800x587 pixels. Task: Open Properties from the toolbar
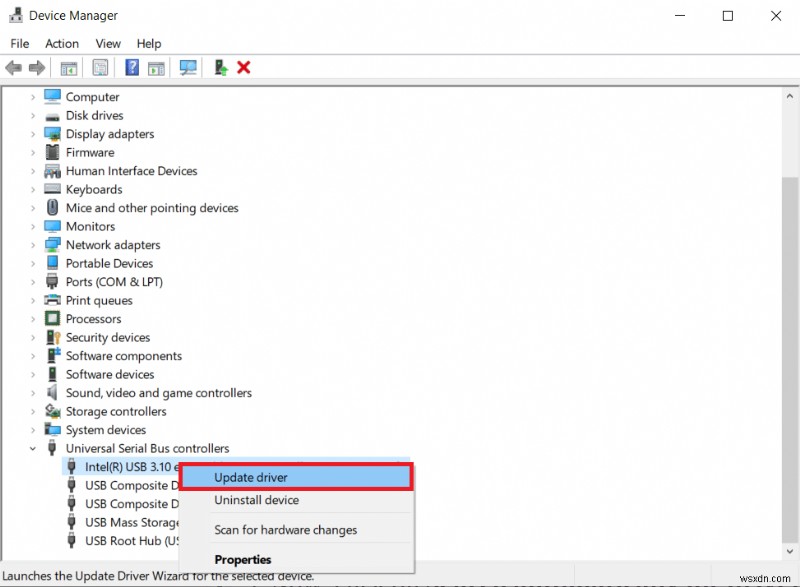(100, 67)
